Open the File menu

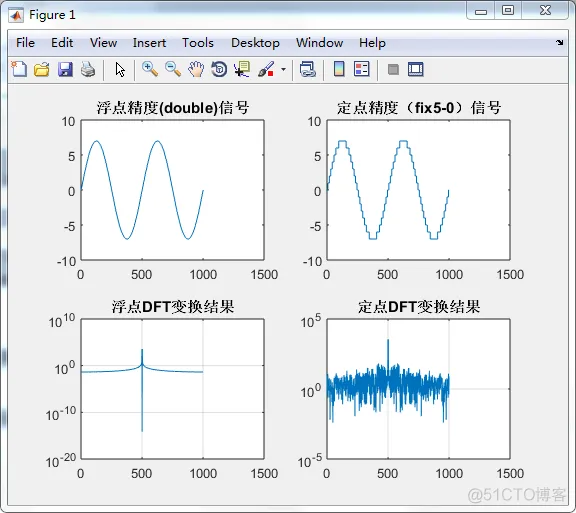25,43
